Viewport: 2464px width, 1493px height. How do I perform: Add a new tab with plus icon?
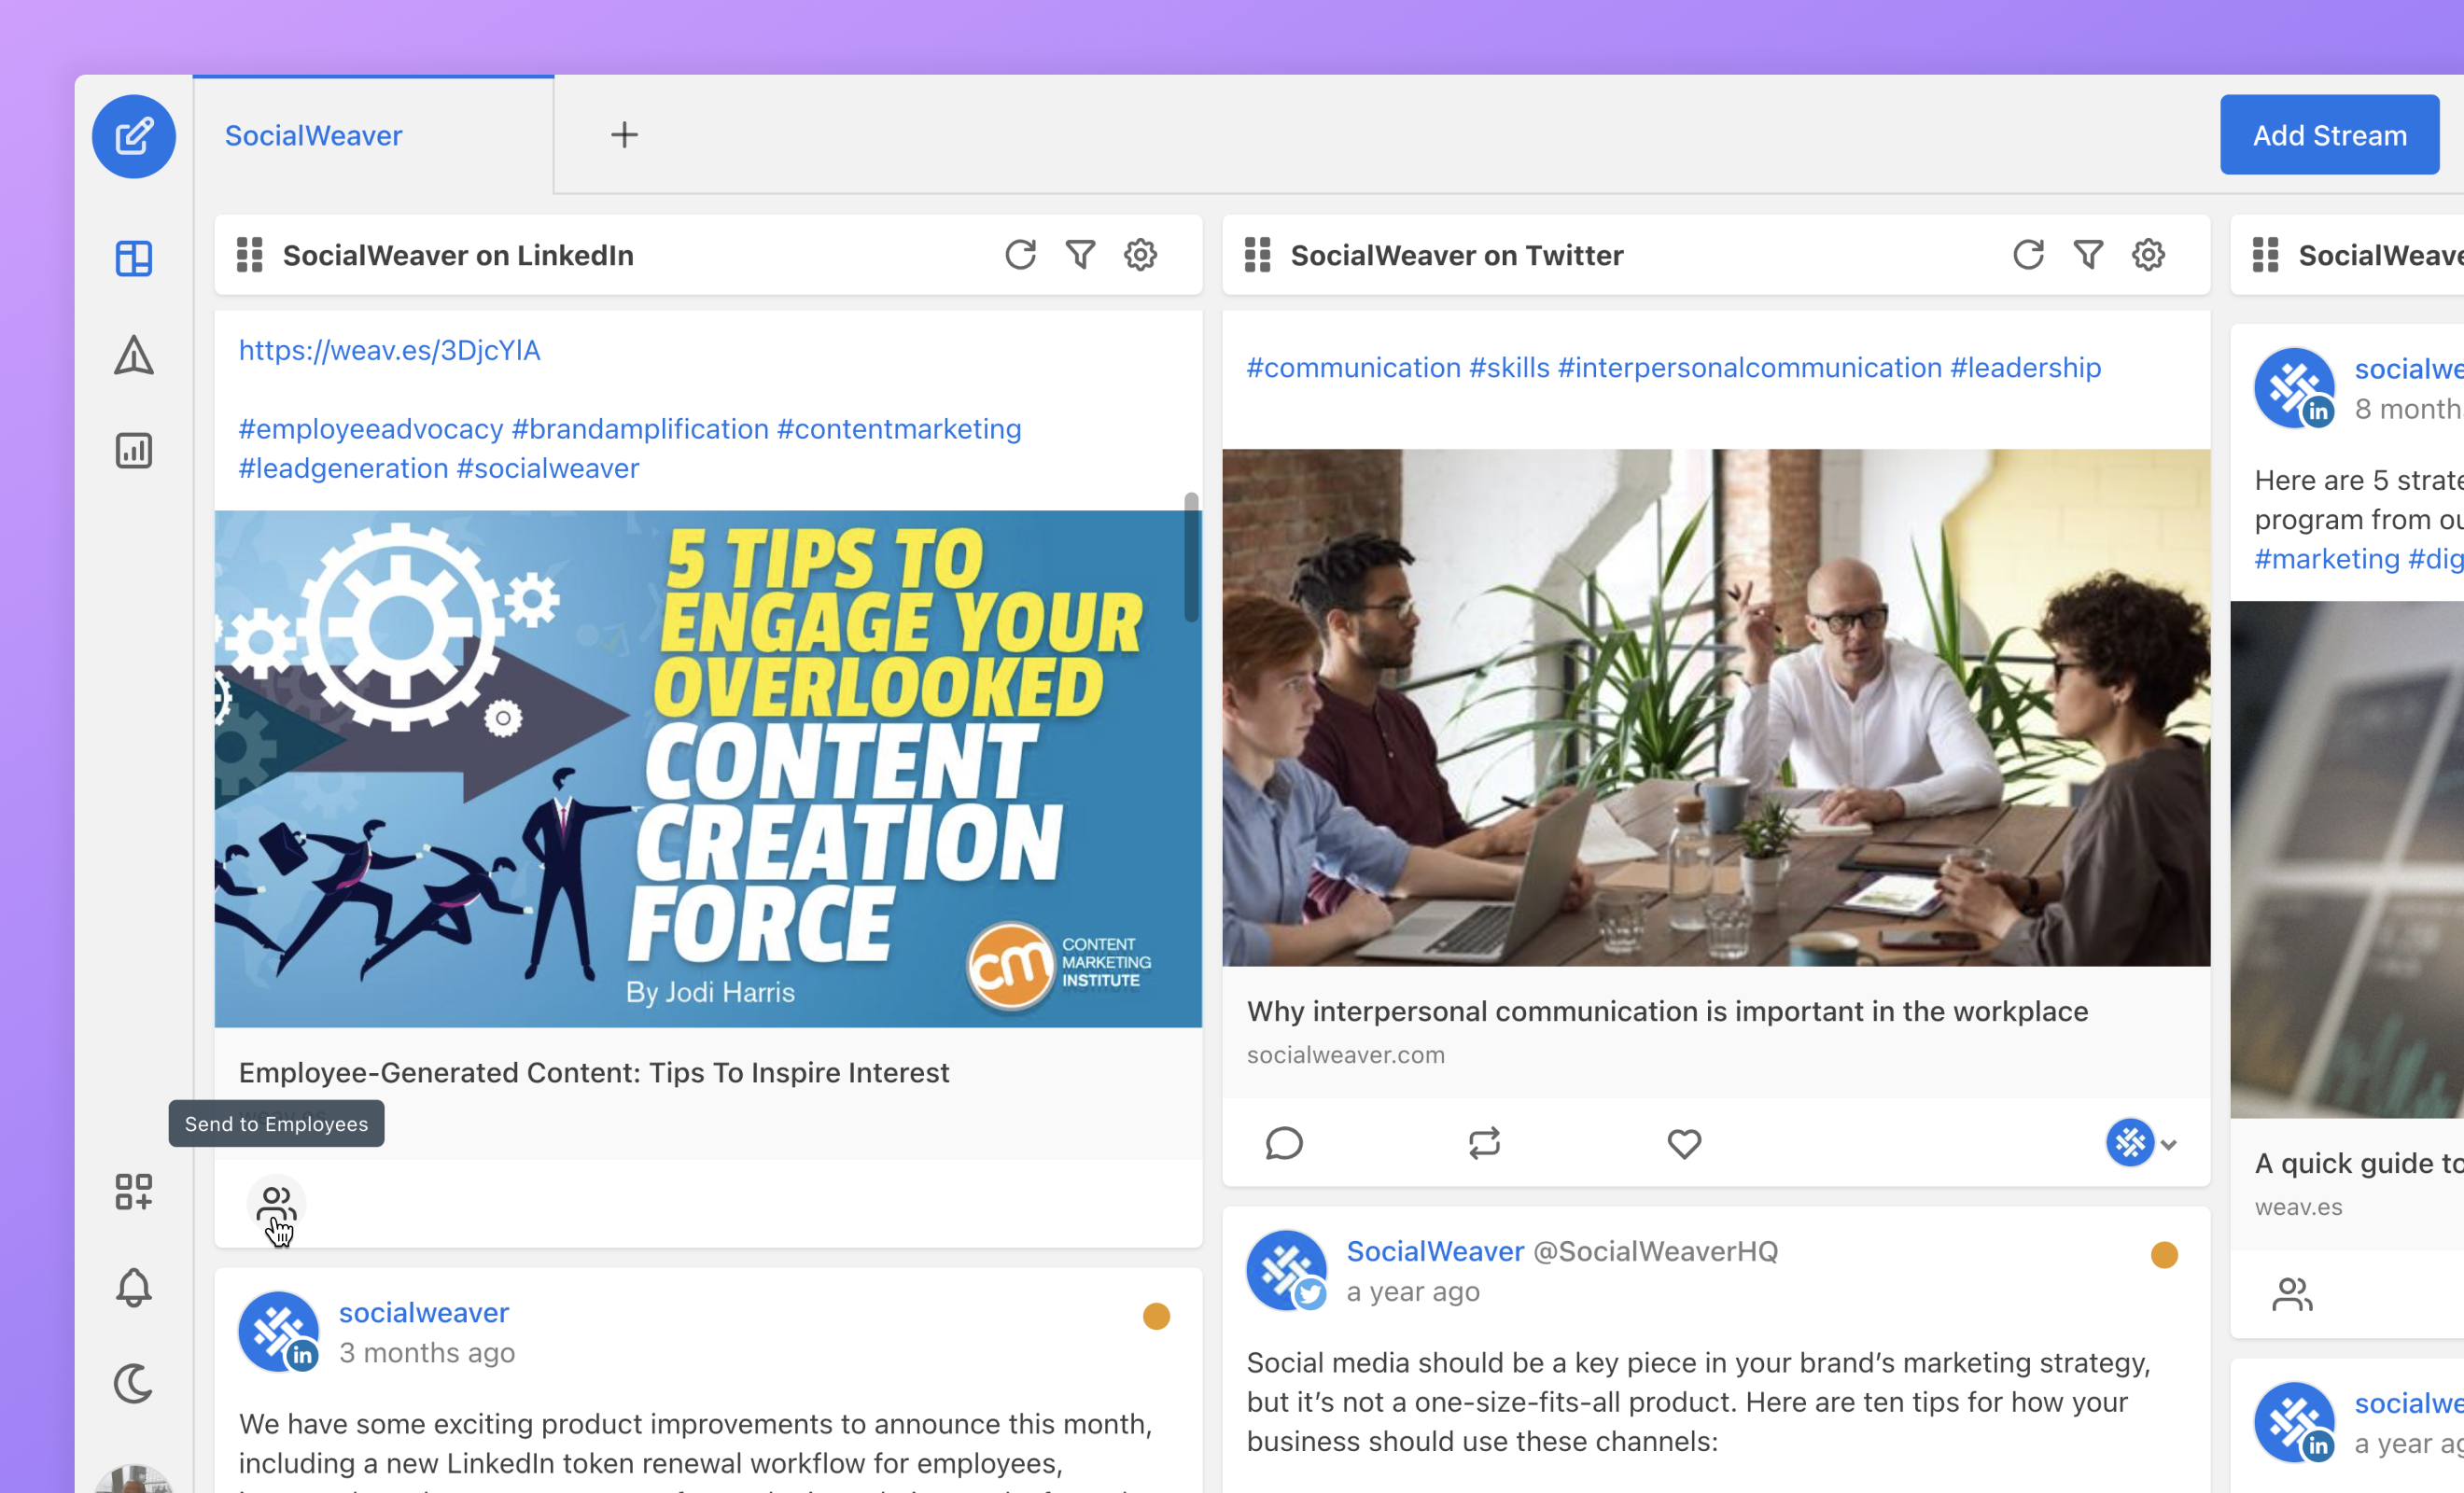(625, 134)
